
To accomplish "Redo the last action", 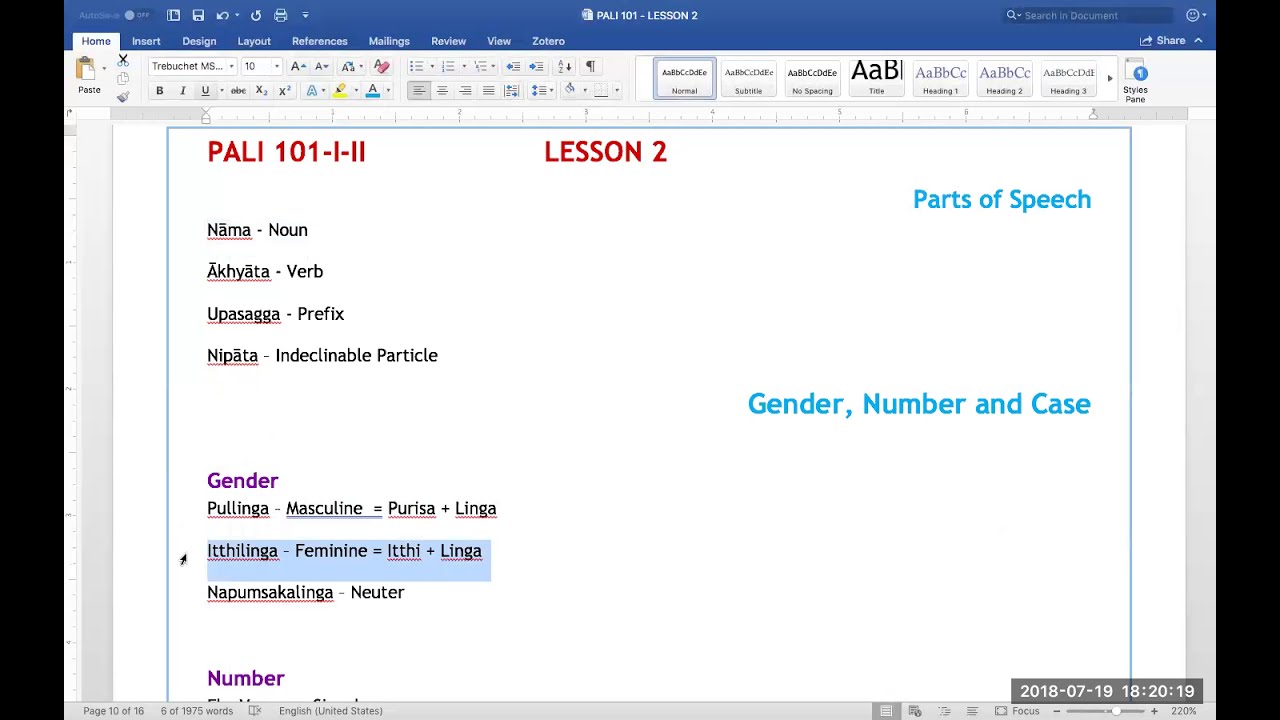I will [x=256, y=15].
